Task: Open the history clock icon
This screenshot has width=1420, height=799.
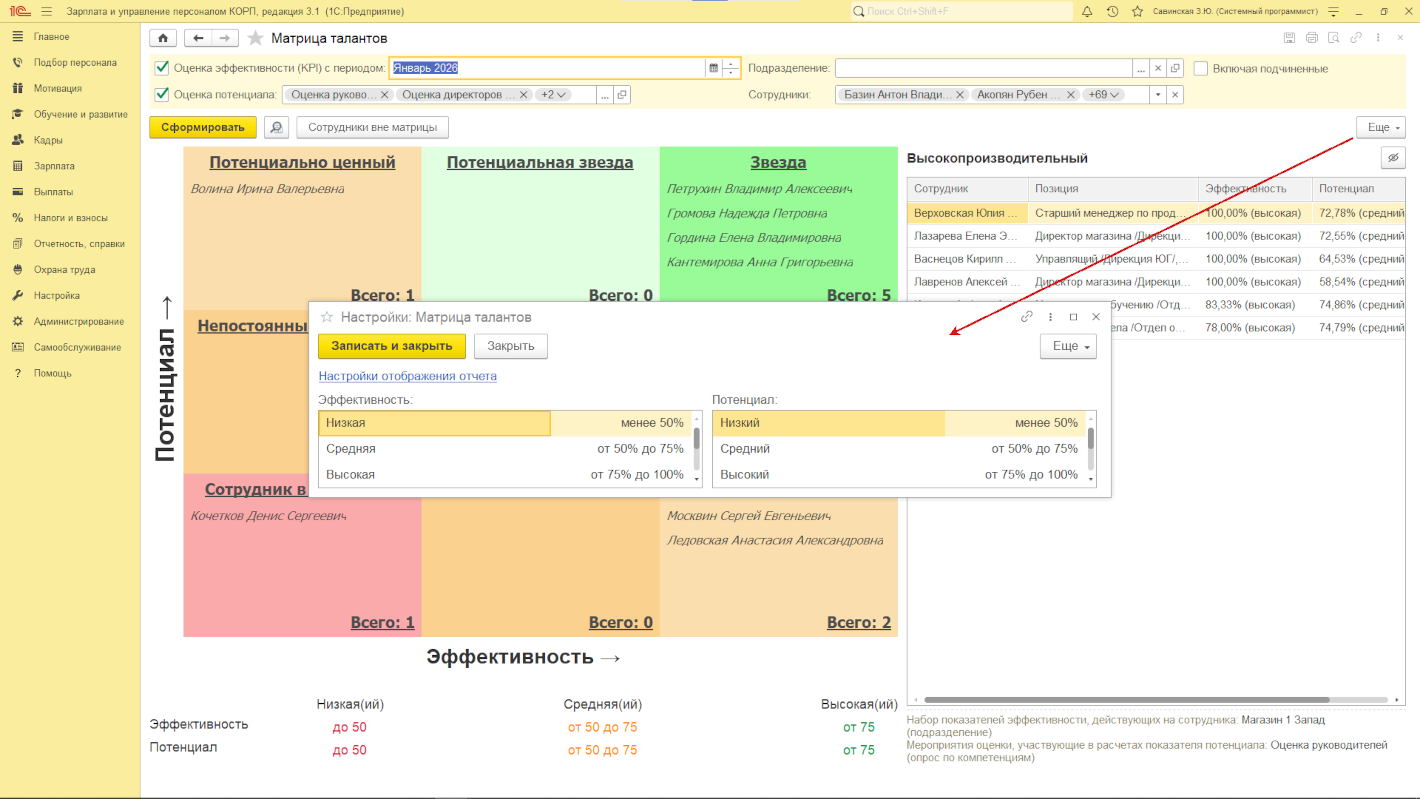Action: 1112,11
